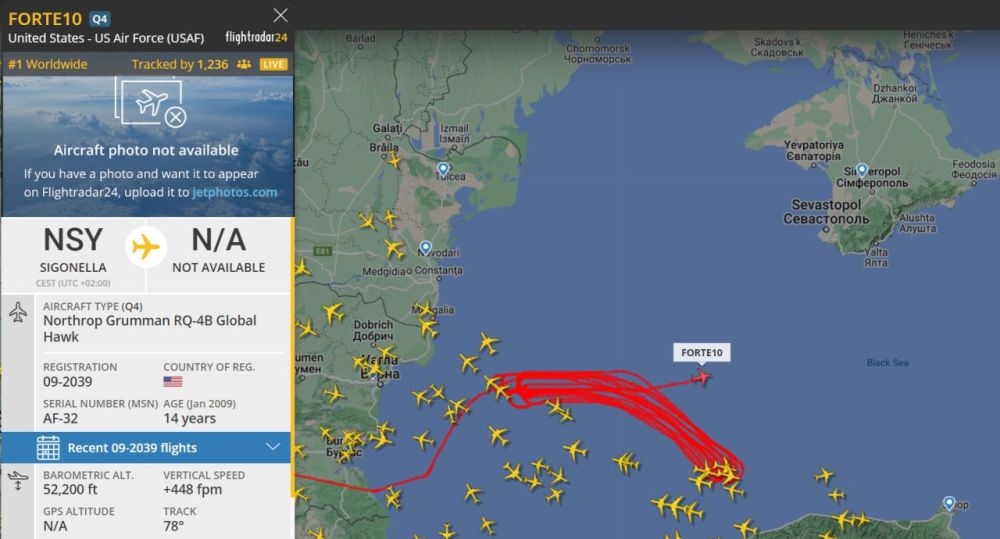The height and width of the screenshot is (539, 1000).
Task: Click the Simferopol airport pin marker
Action: [862, 170]
